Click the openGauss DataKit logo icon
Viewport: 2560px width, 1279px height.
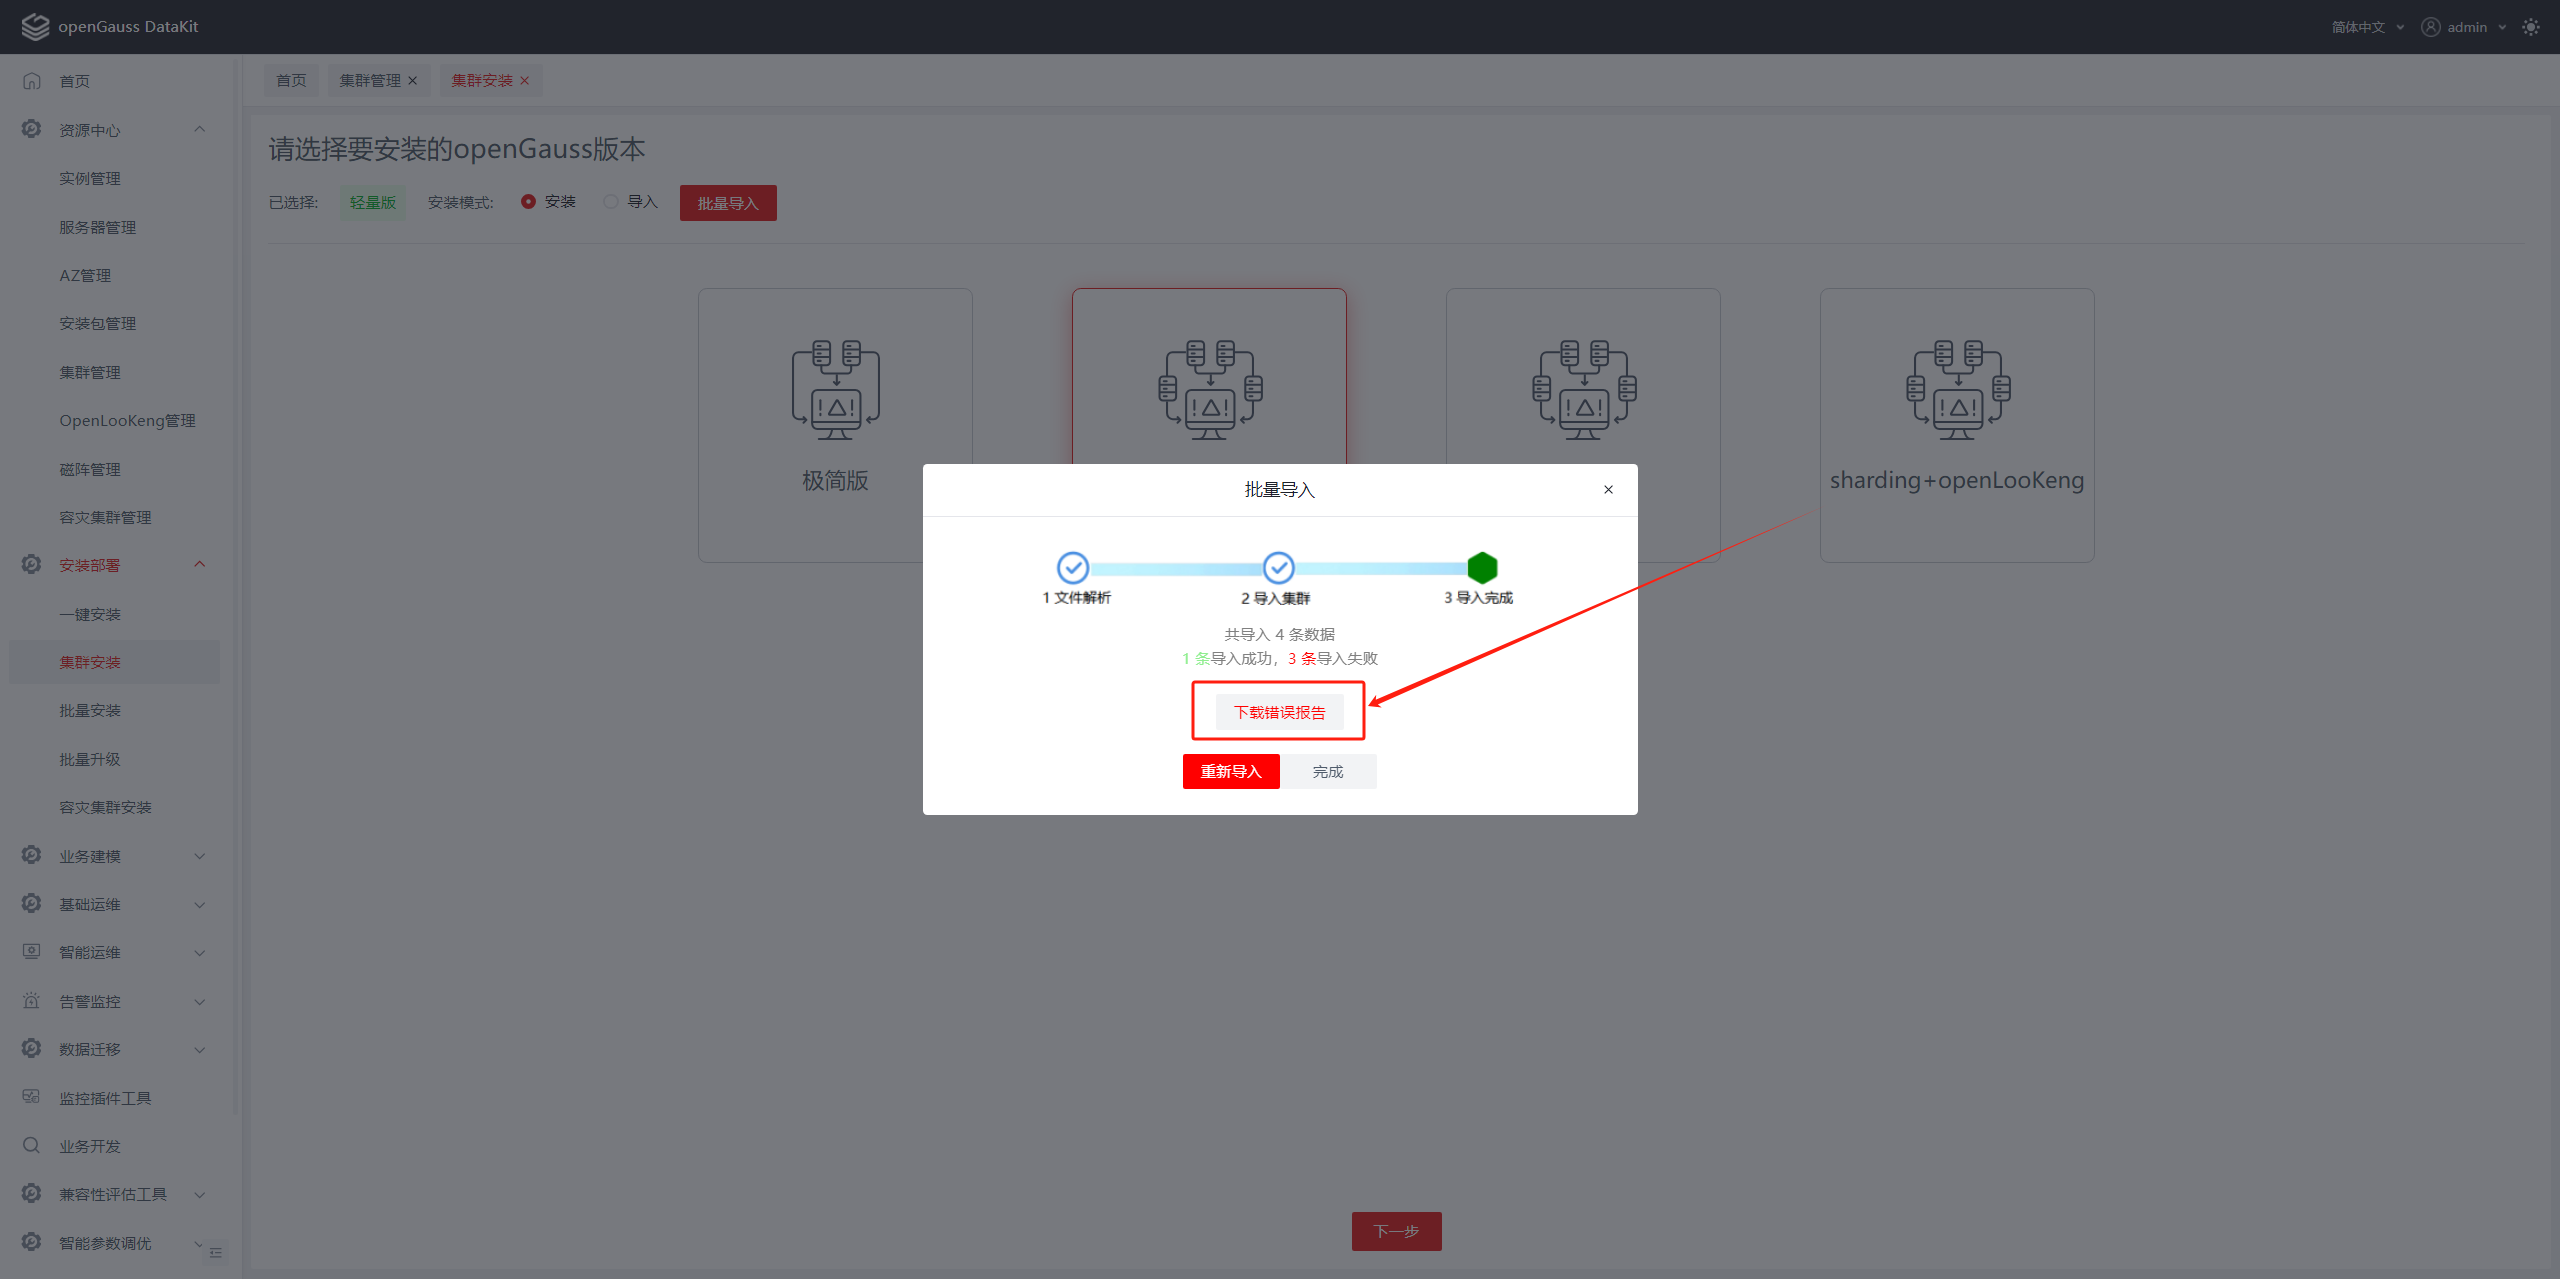35,27
